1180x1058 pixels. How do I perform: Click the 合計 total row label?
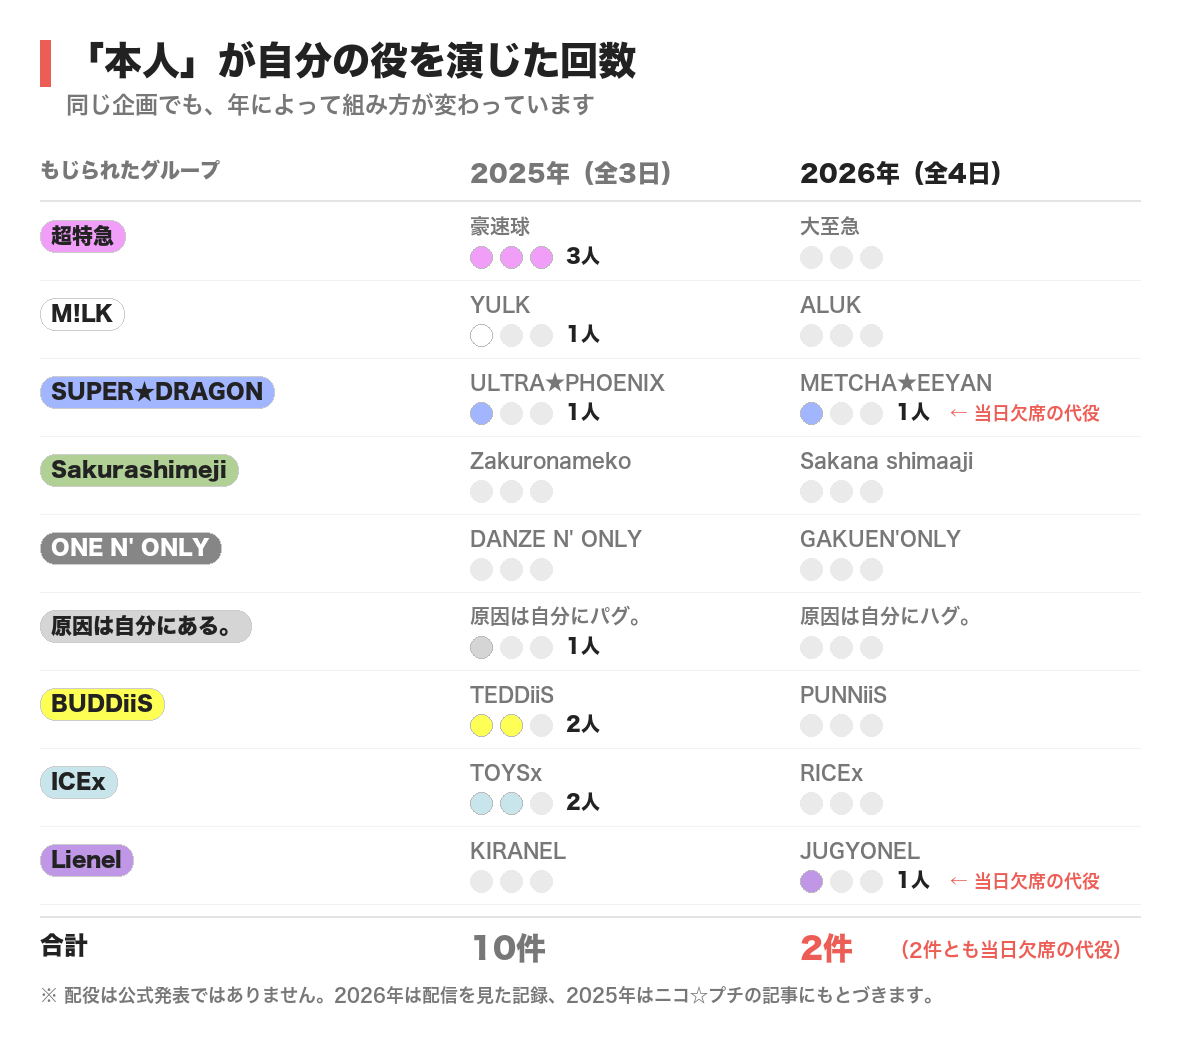pos(64,946)
